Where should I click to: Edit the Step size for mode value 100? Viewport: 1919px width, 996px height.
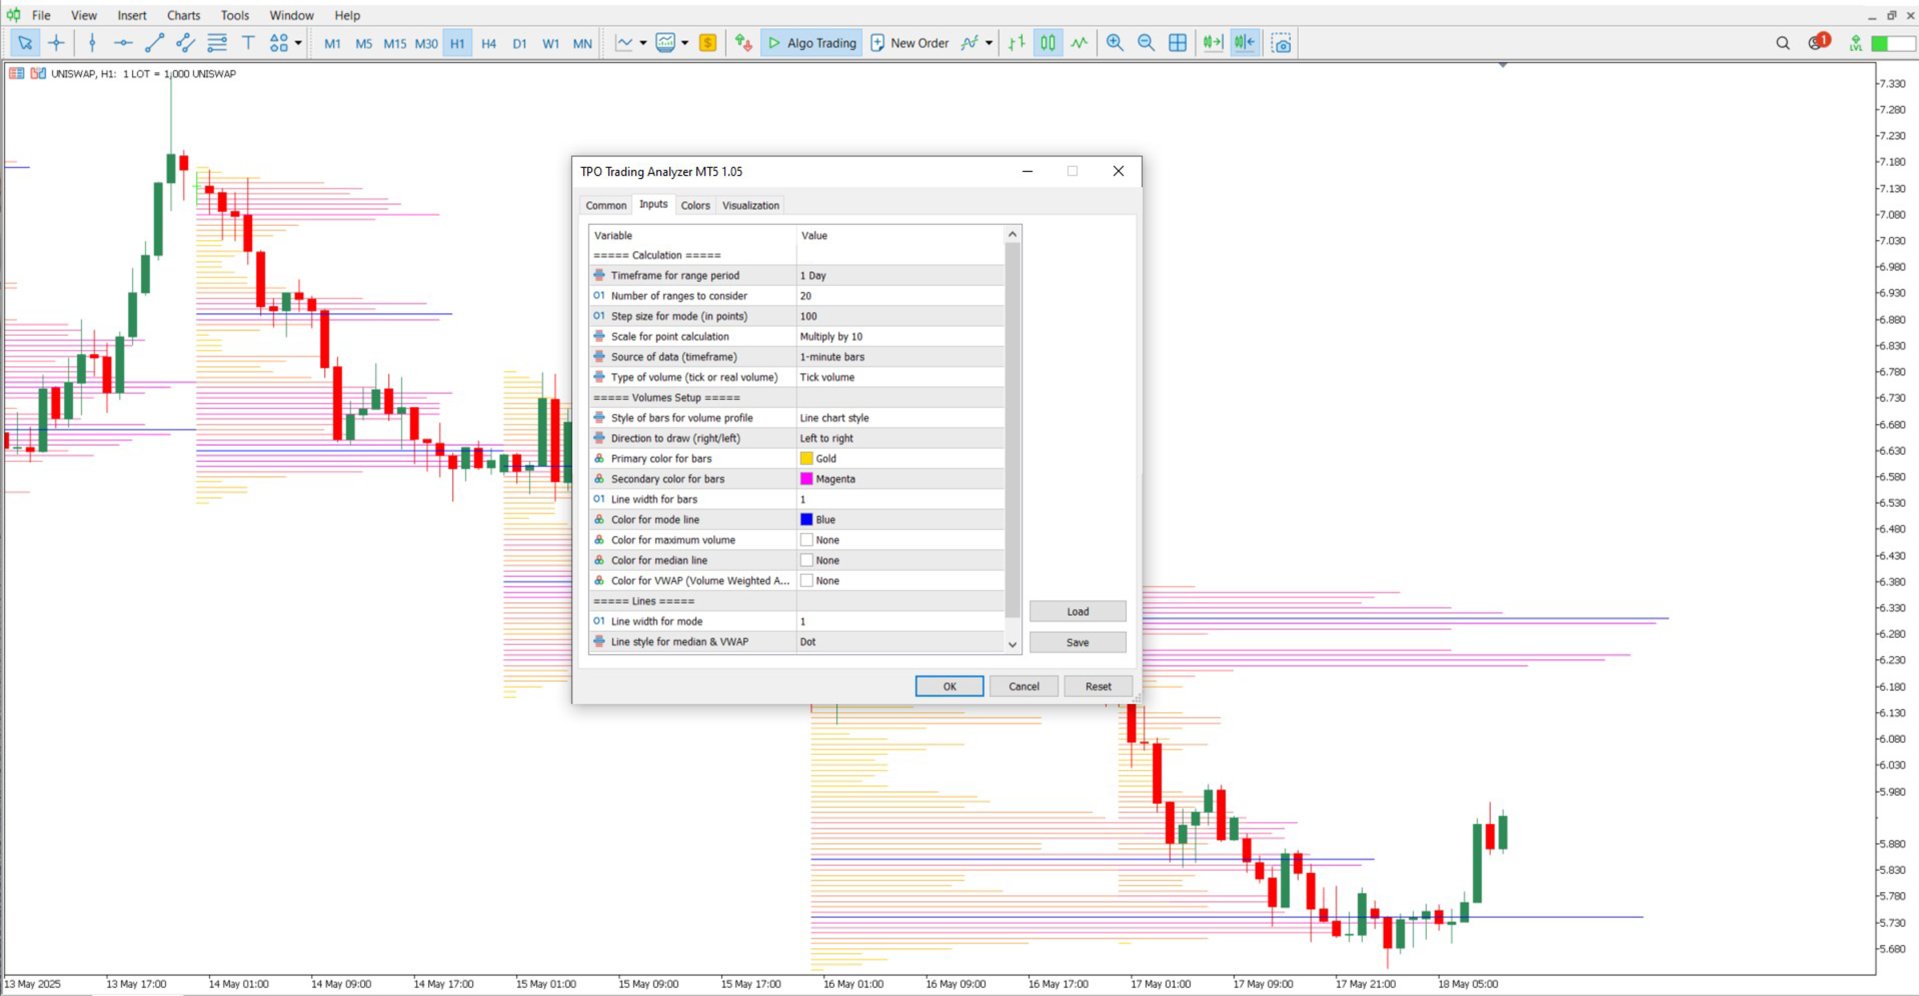pyautogui.click(x=900, y=316)
